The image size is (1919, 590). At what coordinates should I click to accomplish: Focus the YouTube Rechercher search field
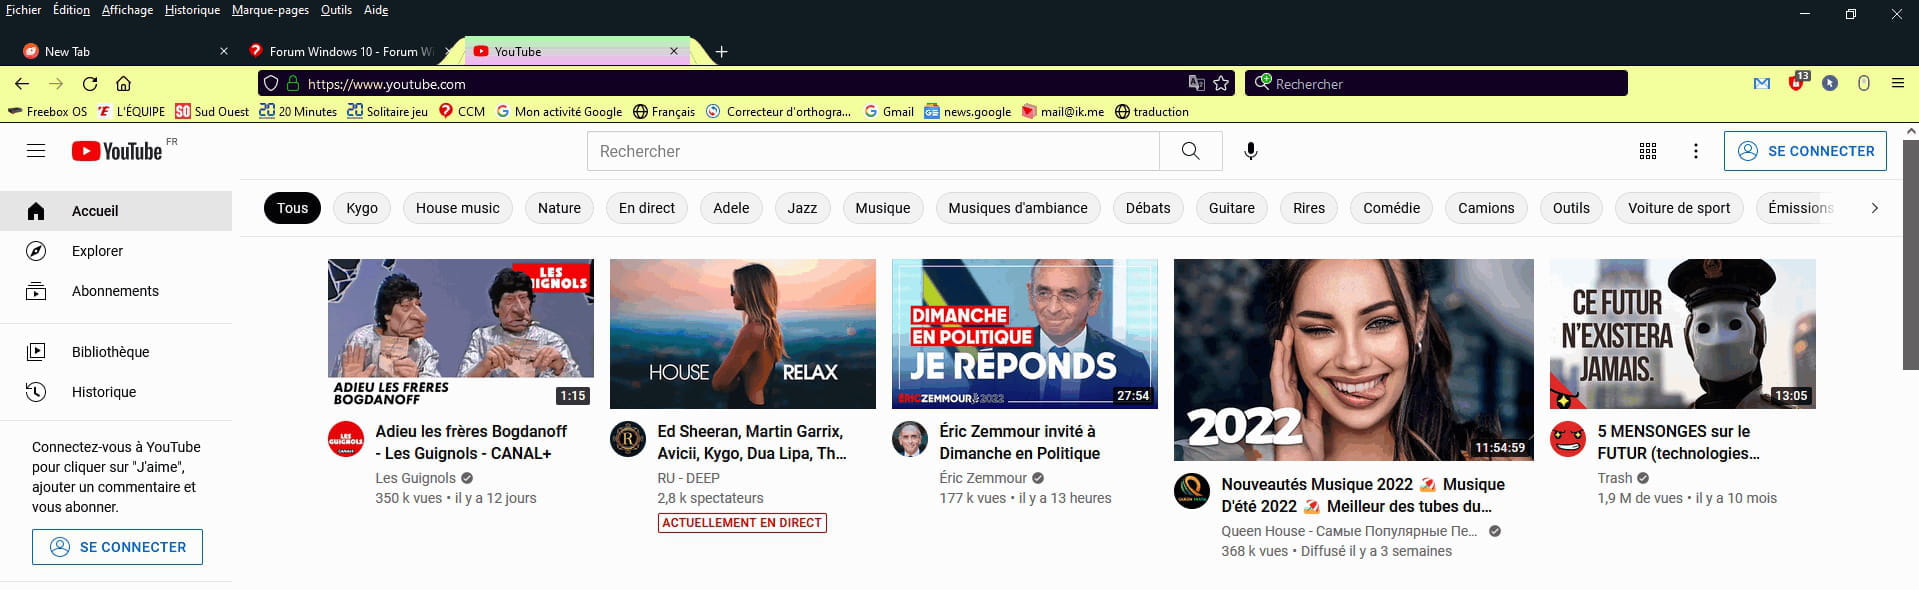(873, 151)
